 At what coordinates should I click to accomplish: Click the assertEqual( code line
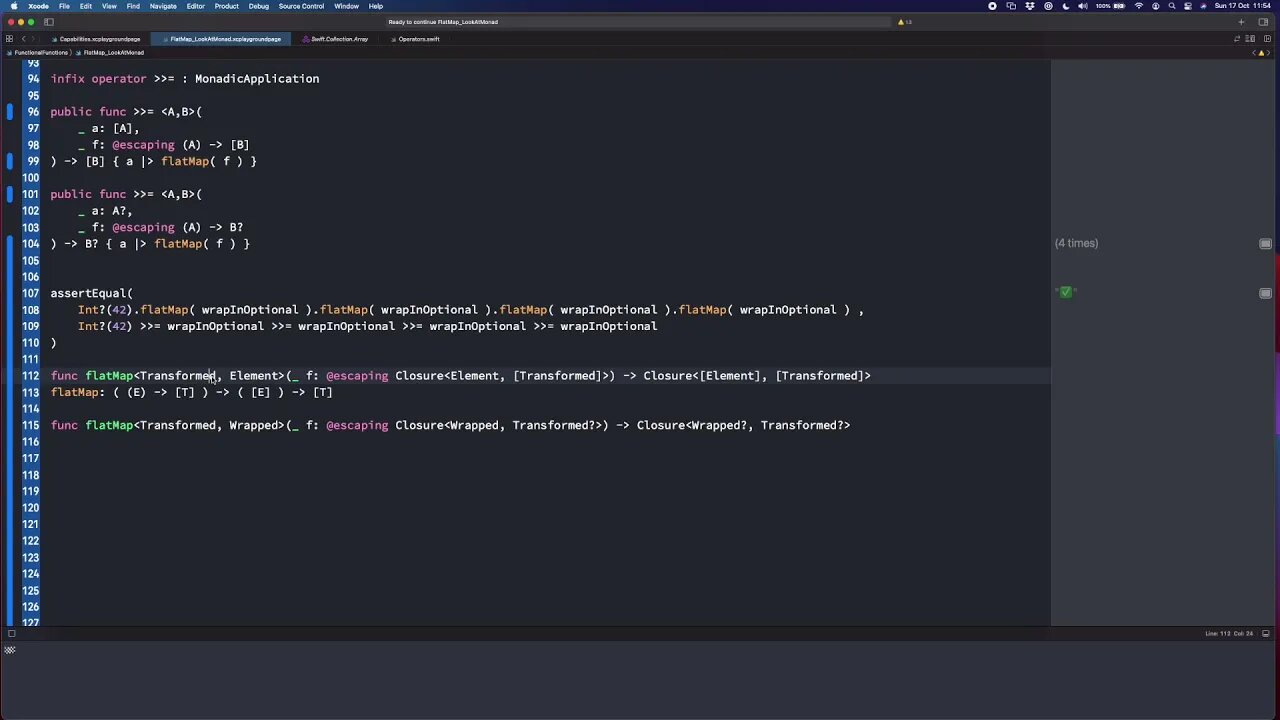(91, 293)
